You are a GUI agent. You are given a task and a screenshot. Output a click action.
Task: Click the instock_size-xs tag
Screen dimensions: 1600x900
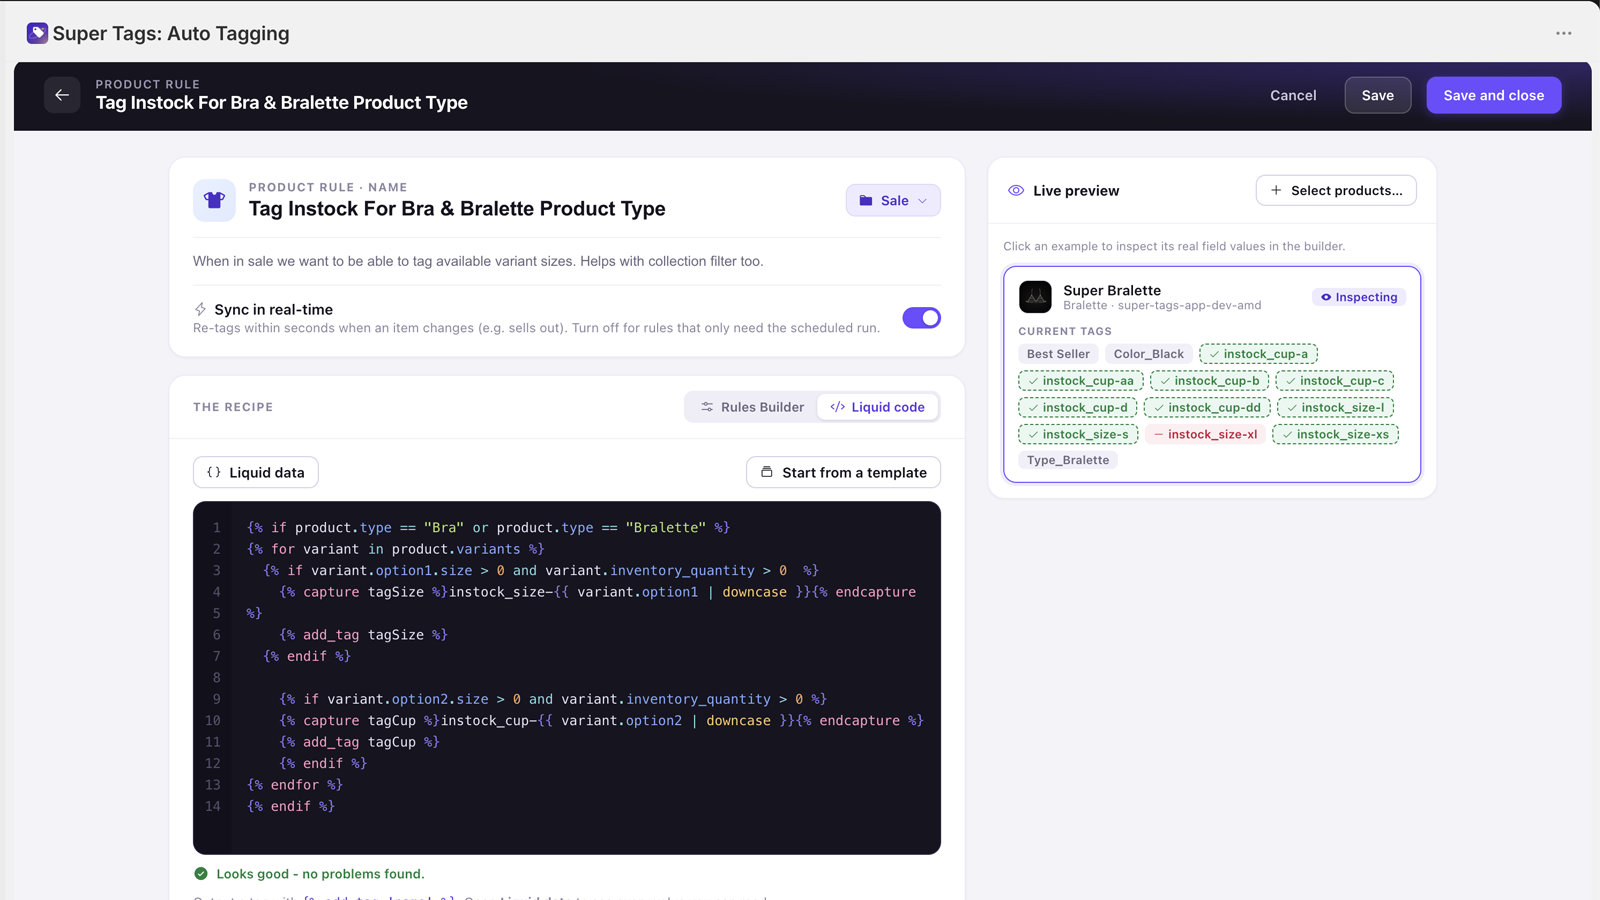pos(1335,435)
